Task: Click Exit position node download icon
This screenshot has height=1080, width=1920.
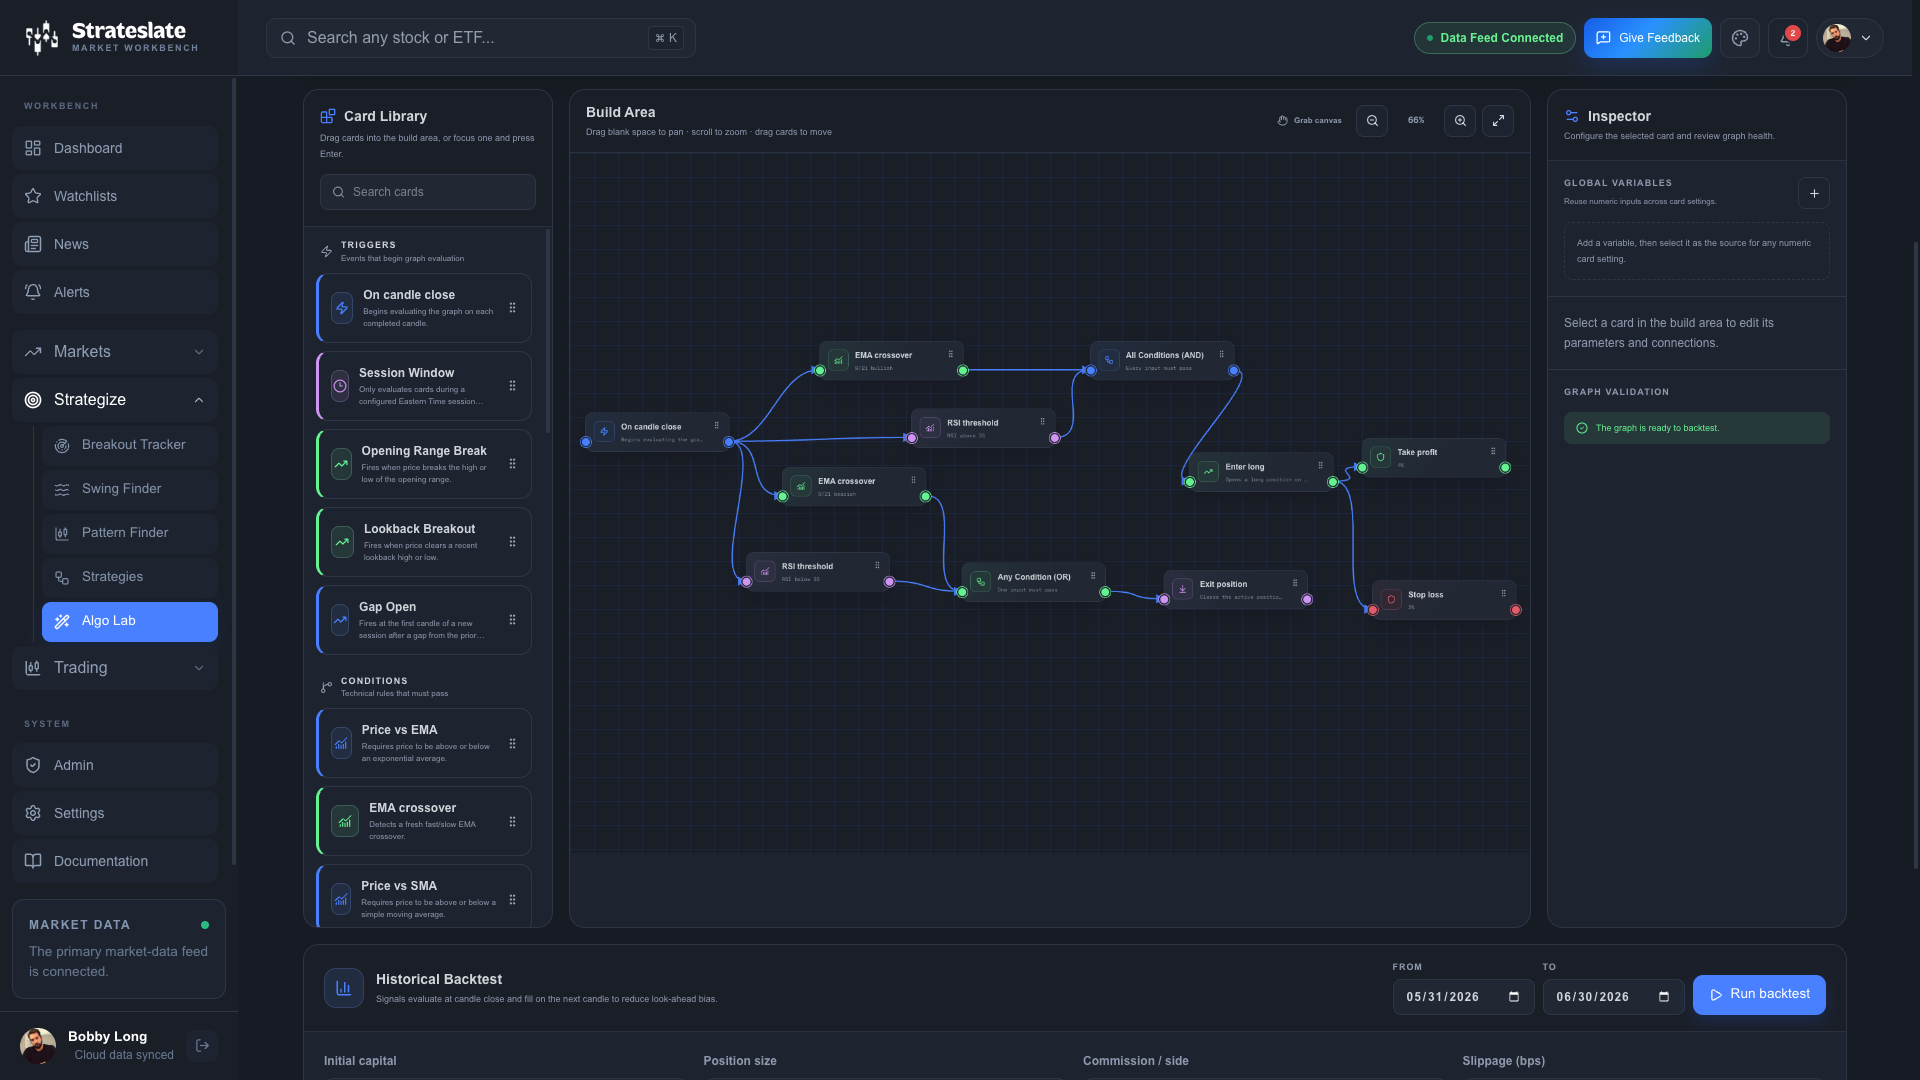Action: pos(1183,589)
